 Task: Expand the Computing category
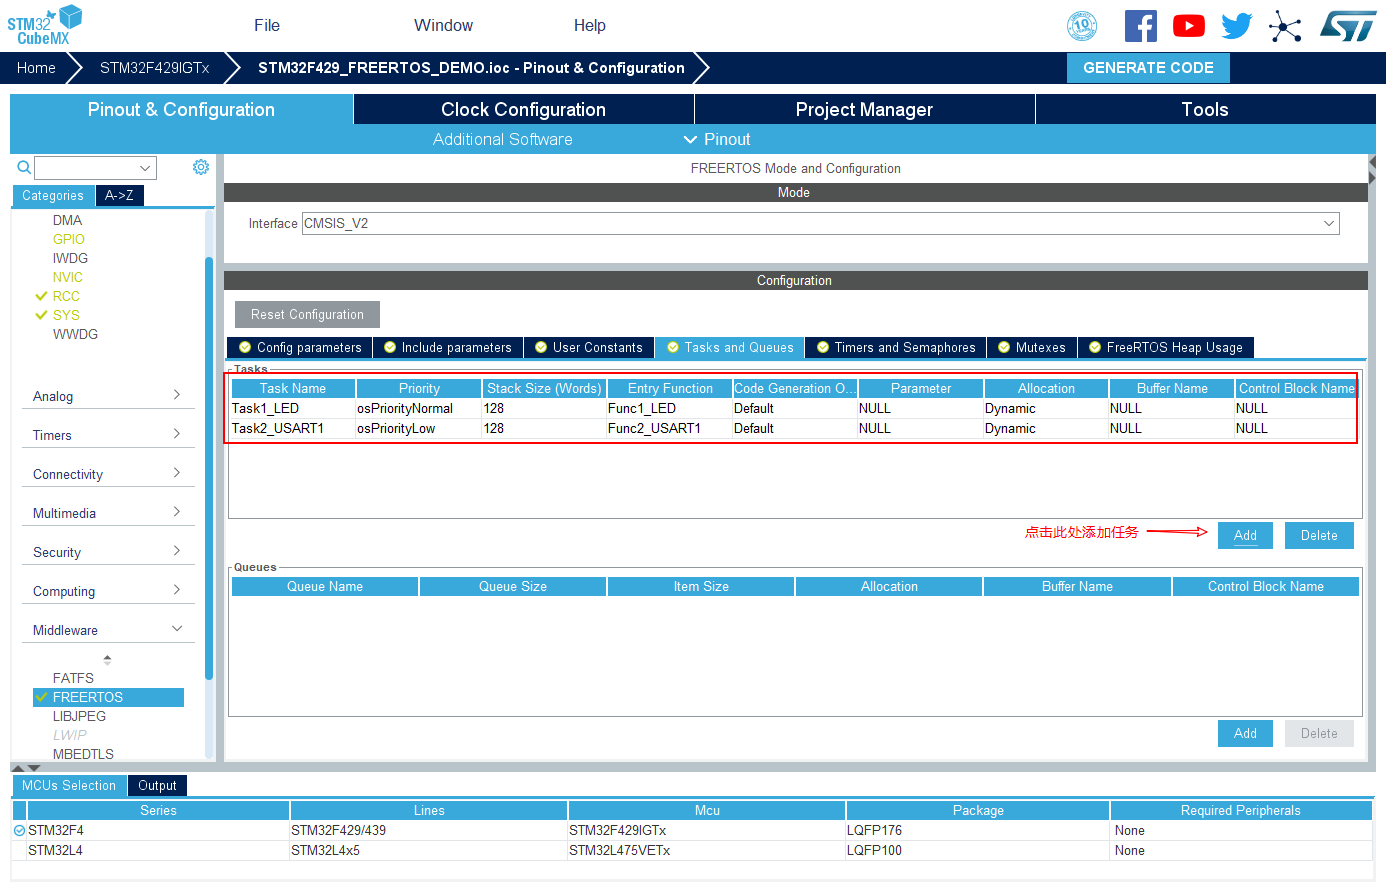coord(108,591)
